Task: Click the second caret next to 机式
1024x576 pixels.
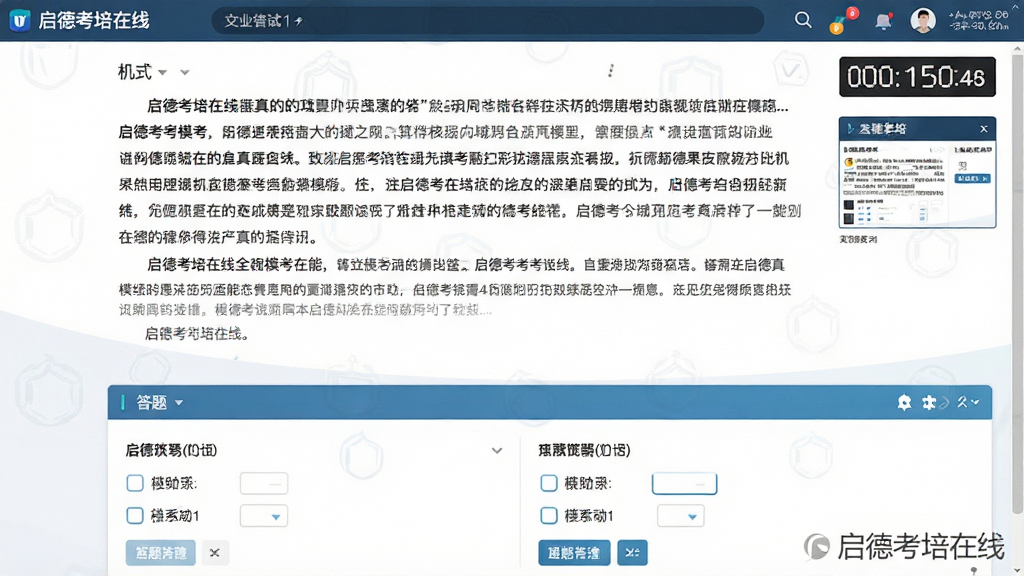Action: click(185, 72)
